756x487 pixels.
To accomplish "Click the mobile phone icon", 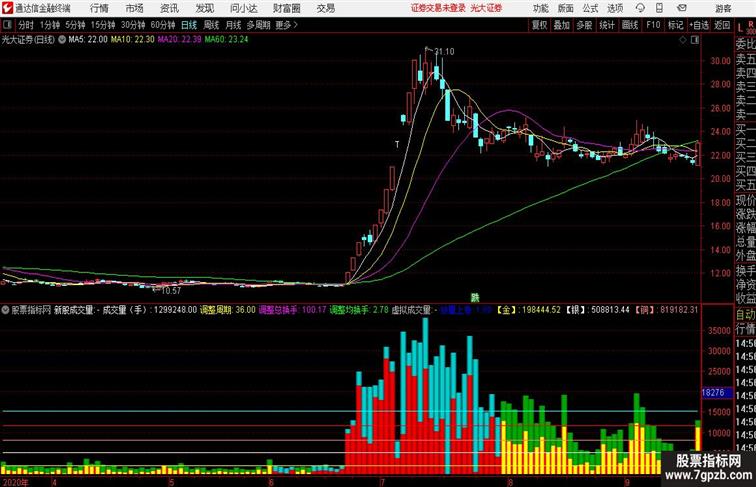I will point(659,8).
